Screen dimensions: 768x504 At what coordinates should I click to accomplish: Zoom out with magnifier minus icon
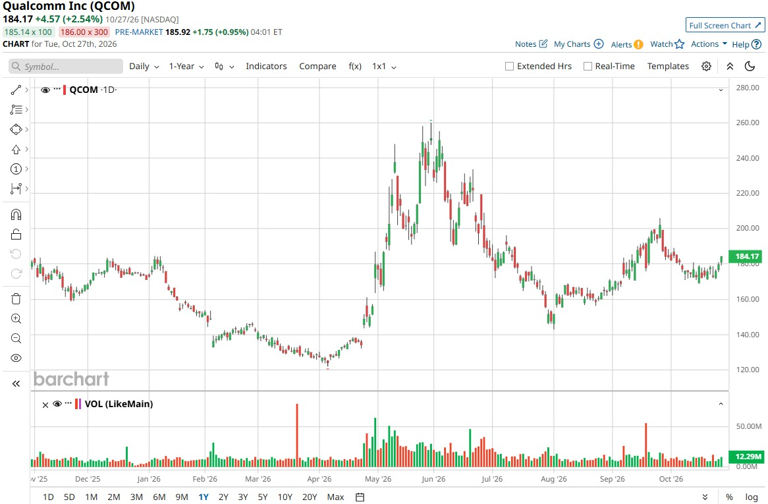tap(16, 338)
